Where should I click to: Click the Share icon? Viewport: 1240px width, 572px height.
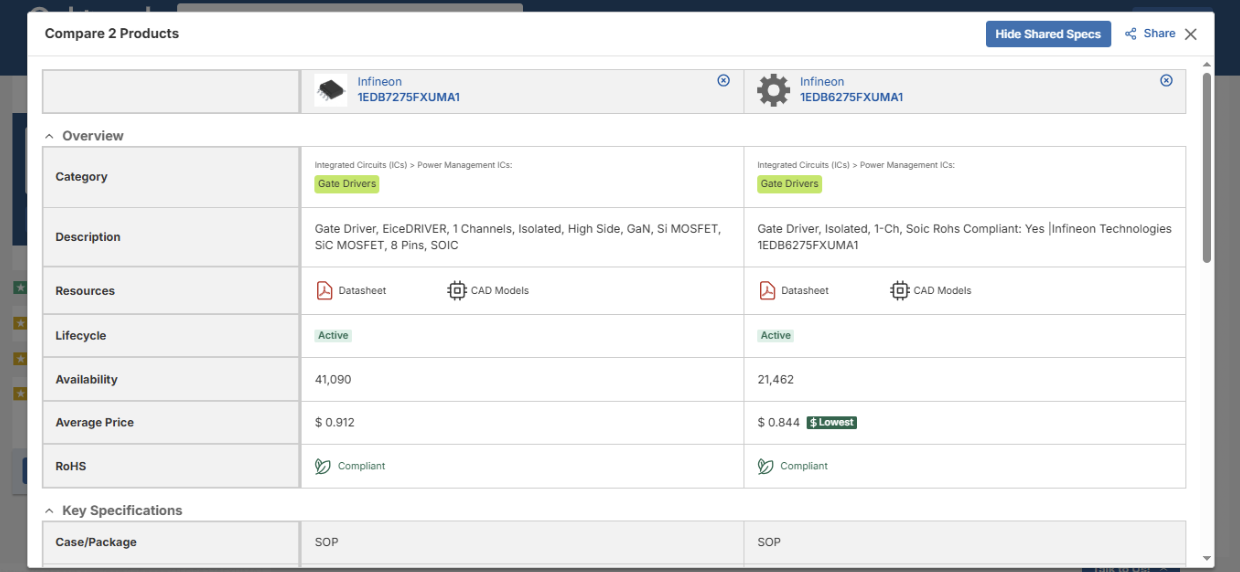point(1131,34)
